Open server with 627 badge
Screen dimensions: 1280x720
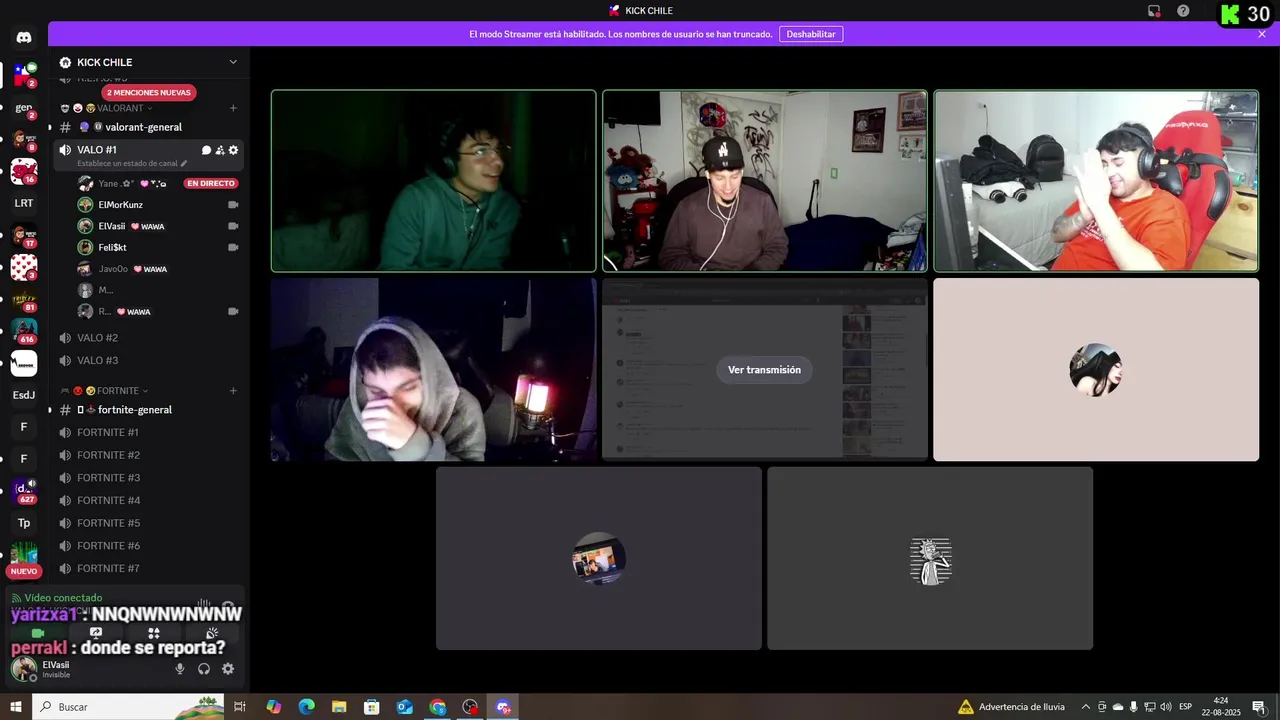[x=24, y=491]
